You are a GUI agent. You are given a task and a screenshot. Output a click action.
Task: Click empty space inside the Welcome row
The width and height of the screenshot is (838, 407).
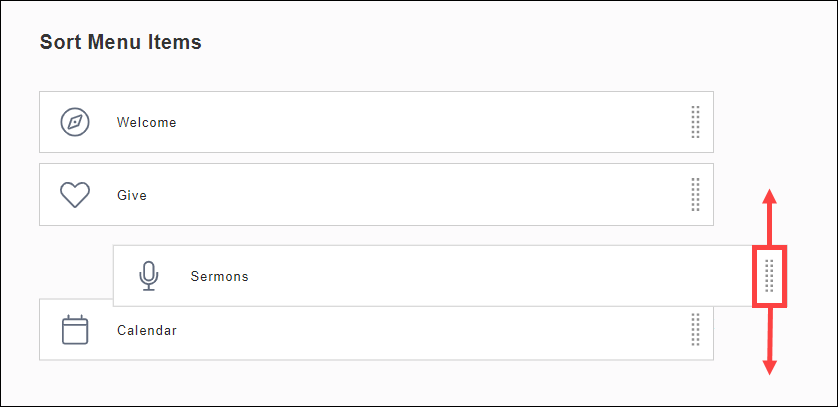coord(420,122)
